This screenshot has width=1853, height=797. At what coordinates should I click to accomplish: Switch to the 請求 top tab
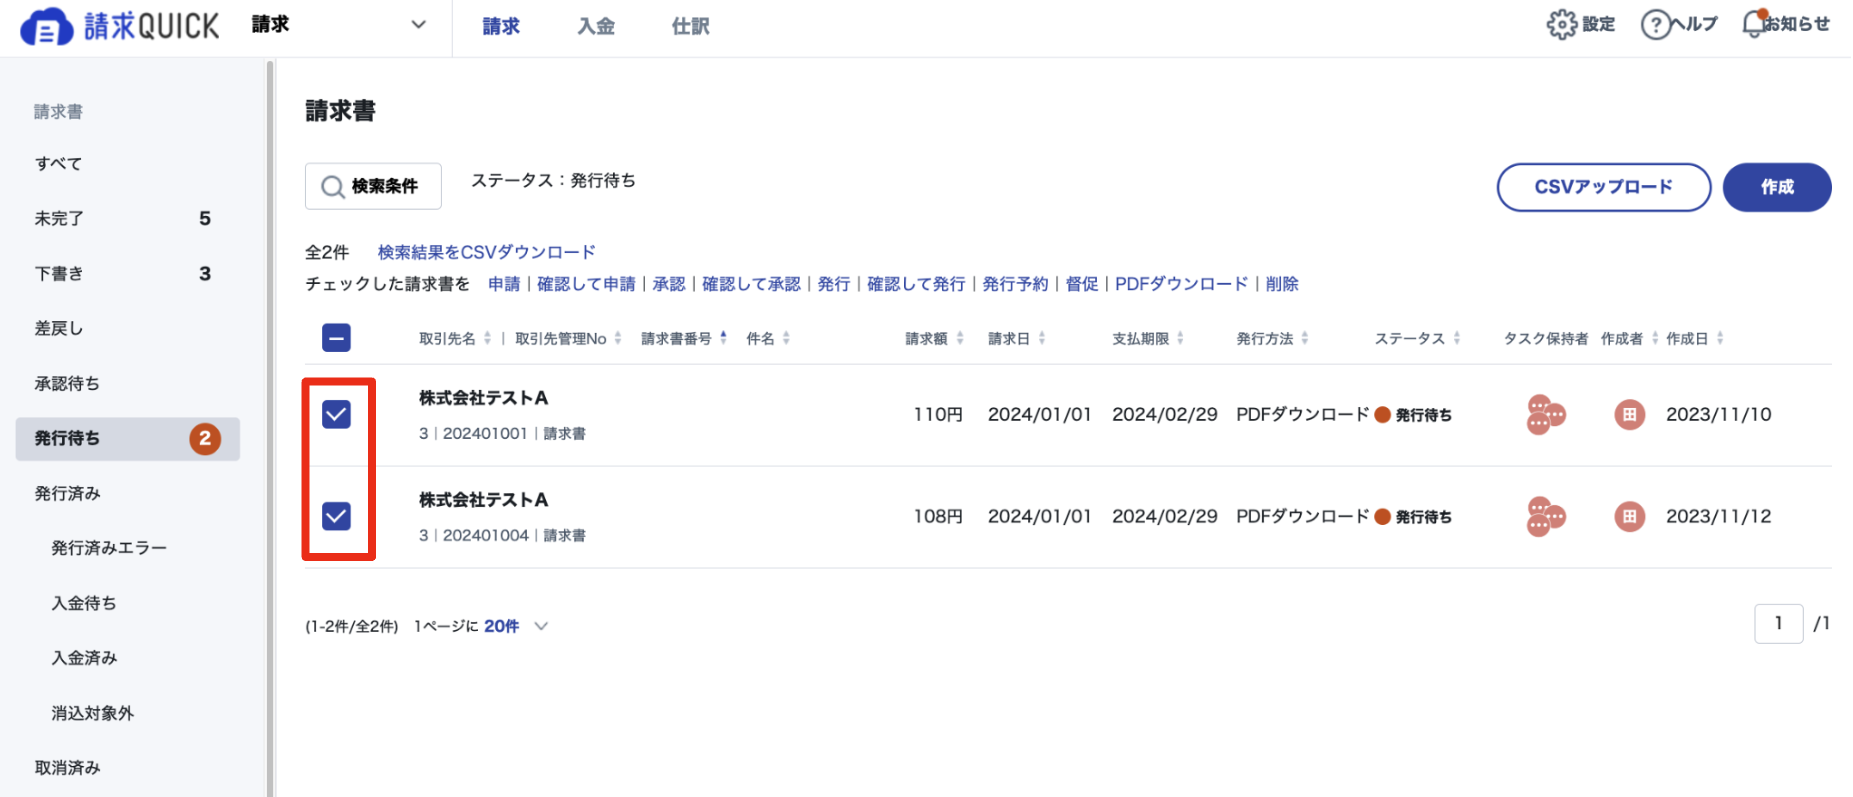pyautogui.click(x=501, y=27)
